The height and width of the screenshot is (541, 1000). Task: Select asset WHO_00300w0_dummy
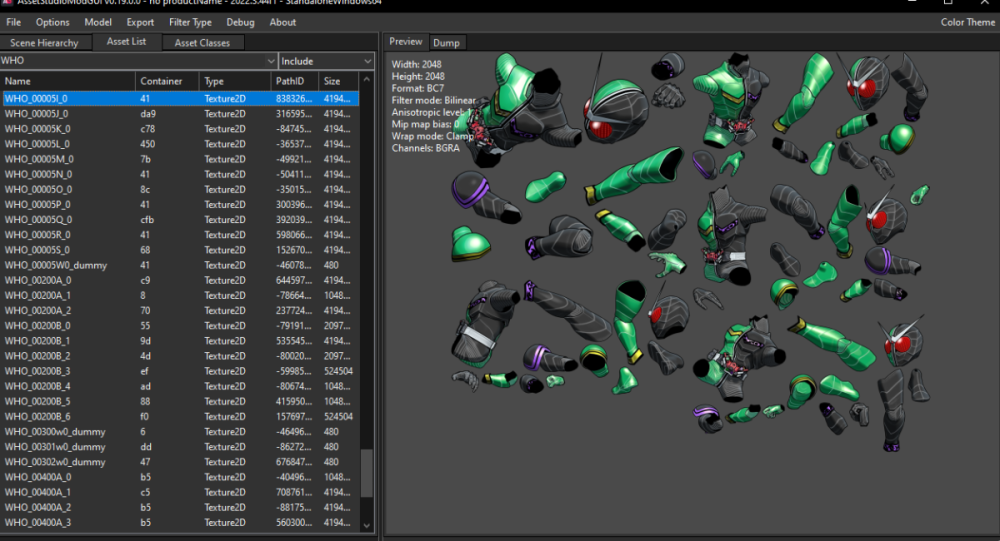coord(180,432)
